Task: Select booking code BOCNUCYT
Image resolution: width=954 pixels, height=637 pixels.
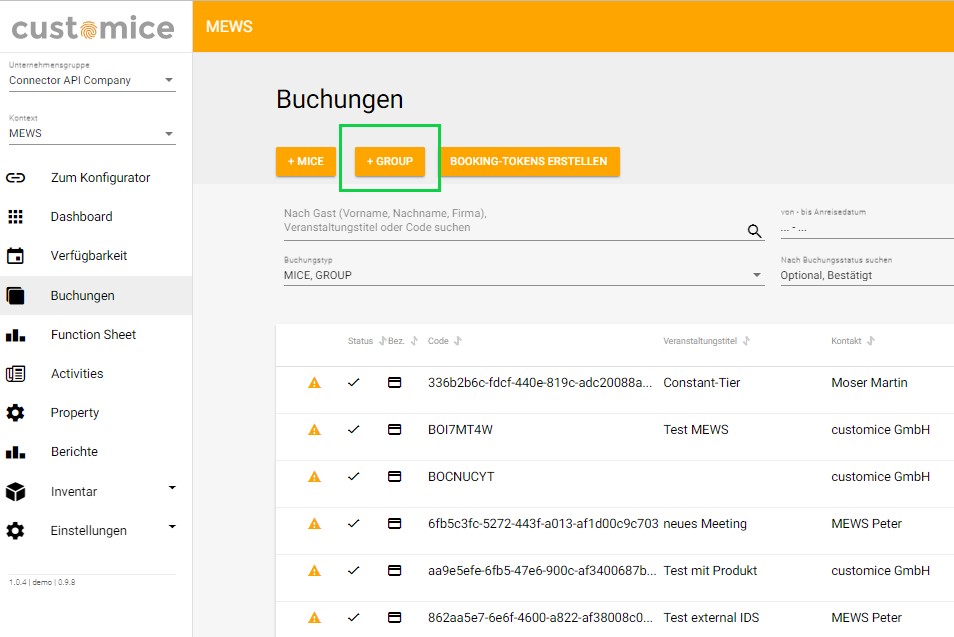Action: pos(461,476)
